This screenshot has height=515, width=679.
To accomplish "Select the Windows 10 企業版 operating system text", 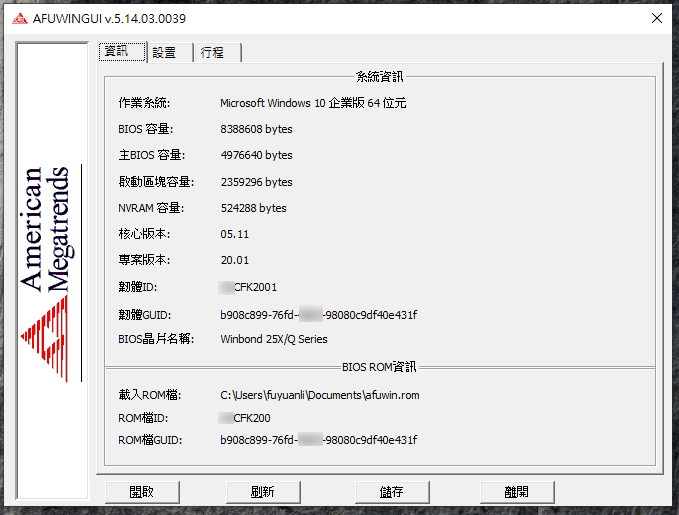I will pyautogui.click(x=313, y=103).
